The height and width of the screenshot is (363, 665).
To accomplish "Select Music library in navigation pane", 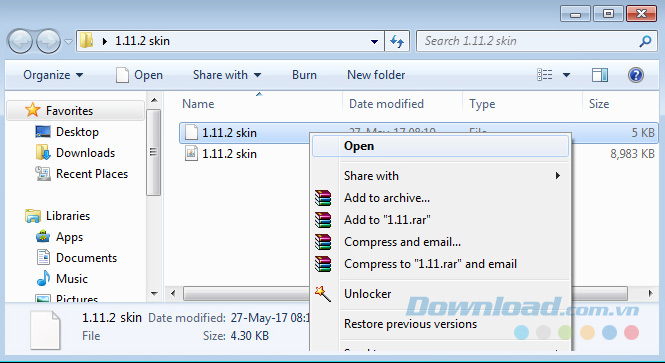I will coord(72,279).
